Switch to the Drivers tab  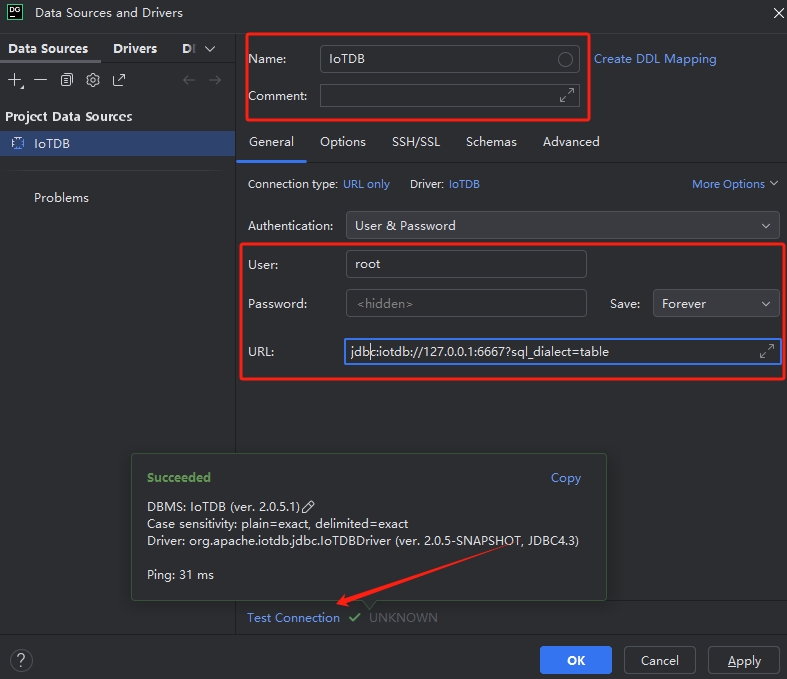point(135,49)
